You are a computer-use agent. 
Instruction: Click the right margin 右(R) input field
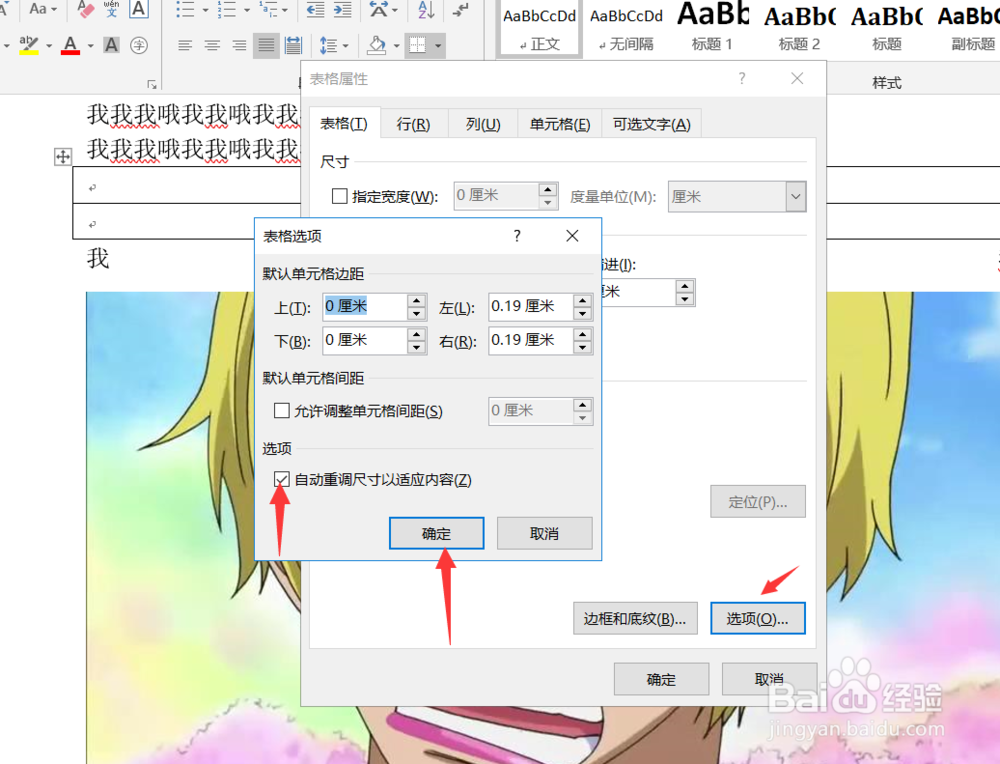point(531,341)
